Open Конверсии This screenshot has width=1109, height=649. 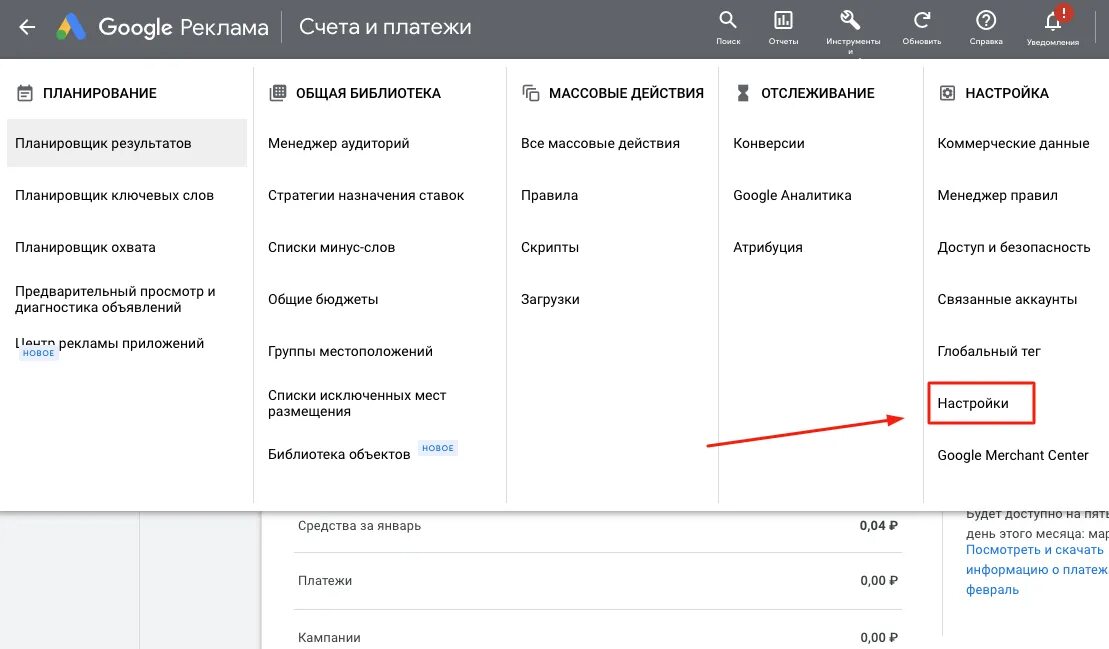pyautogui.click(x=768, y=144)
